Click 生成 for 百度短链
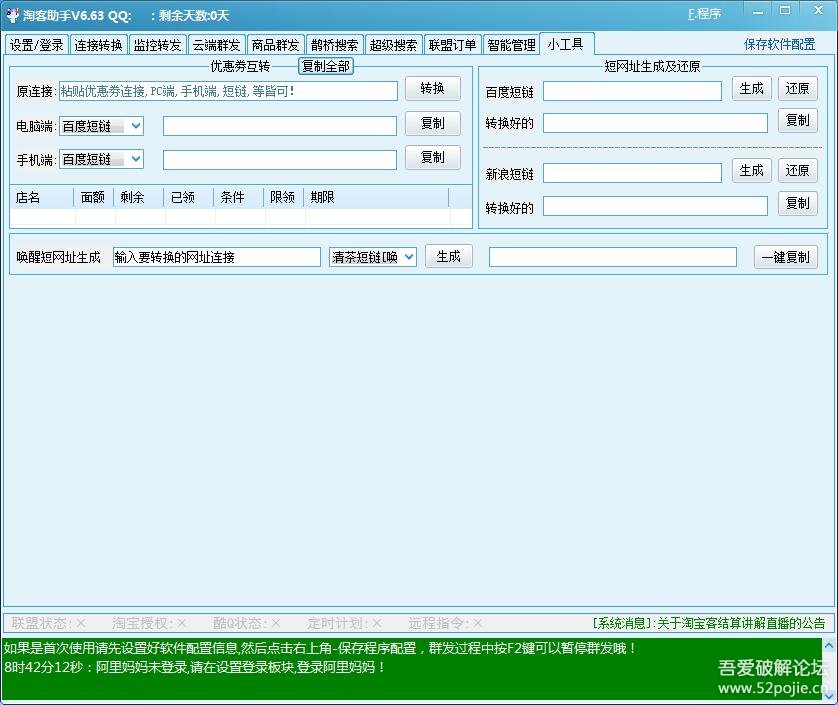Screen dimensions: 838x705 [751, 89]
